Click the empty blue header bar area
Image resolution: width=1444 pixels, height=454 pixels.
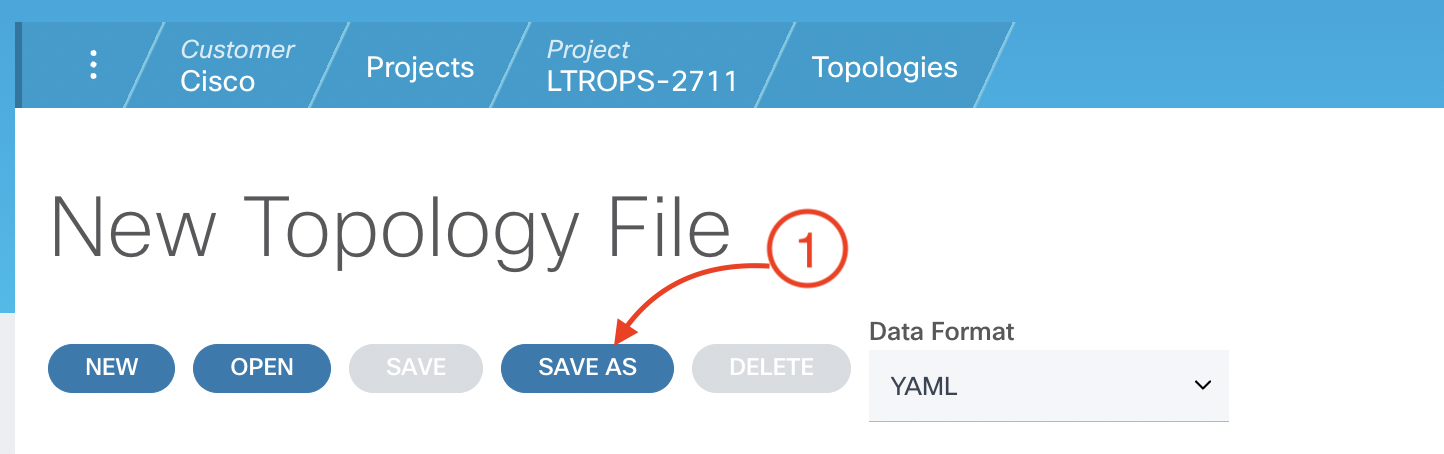click(x=1220, y=60)
